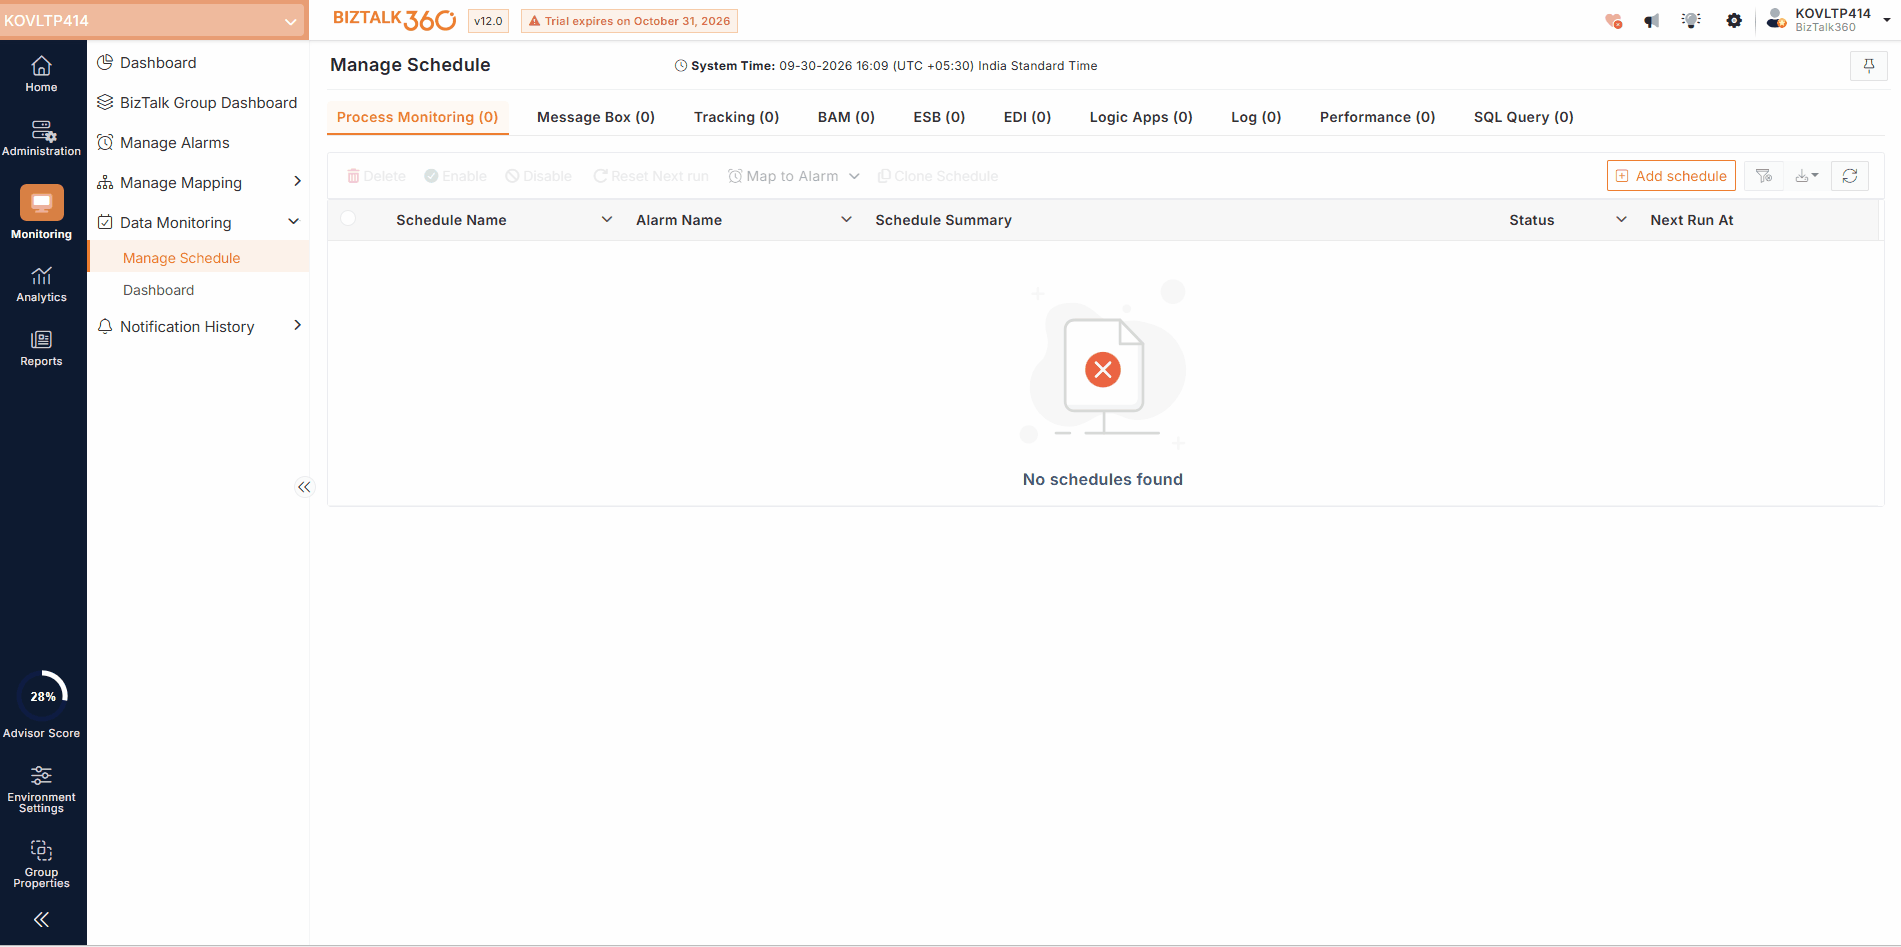This screenshot has height=947, width=1901.
Task: Open the Map to Alarm dropdown
Action: click(x=794, y=176)
